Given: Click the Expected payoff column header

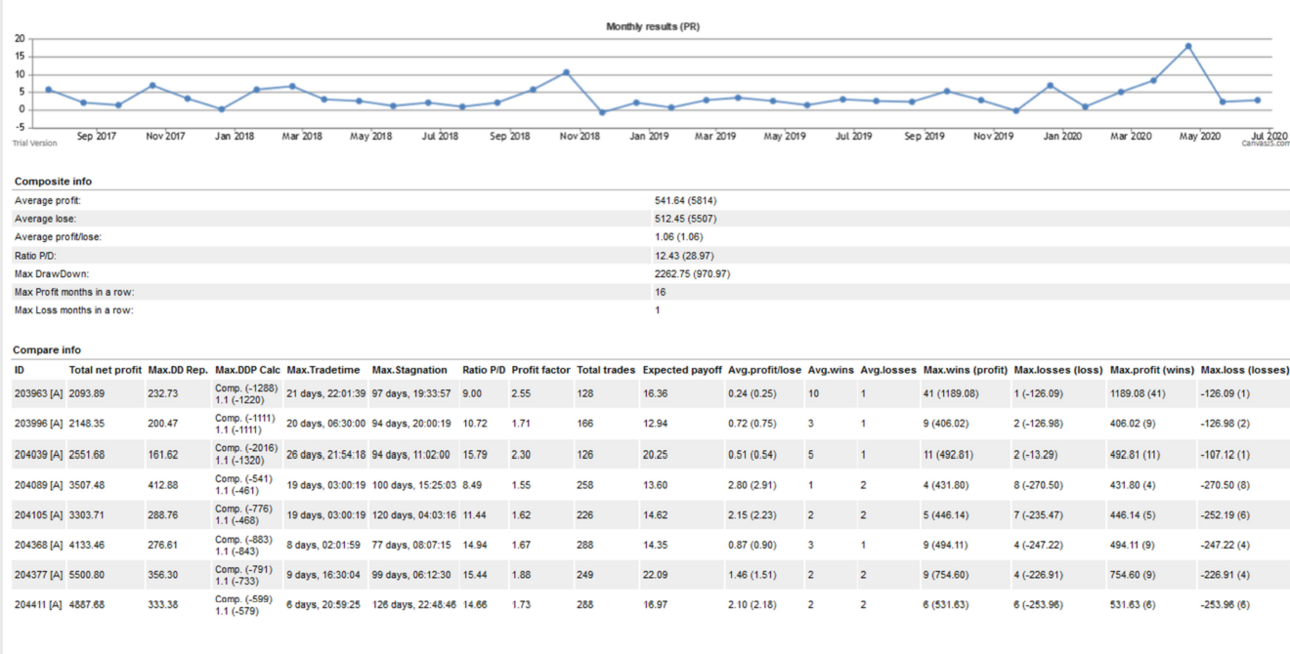Looking at the screenshot, I should (682, 370).
